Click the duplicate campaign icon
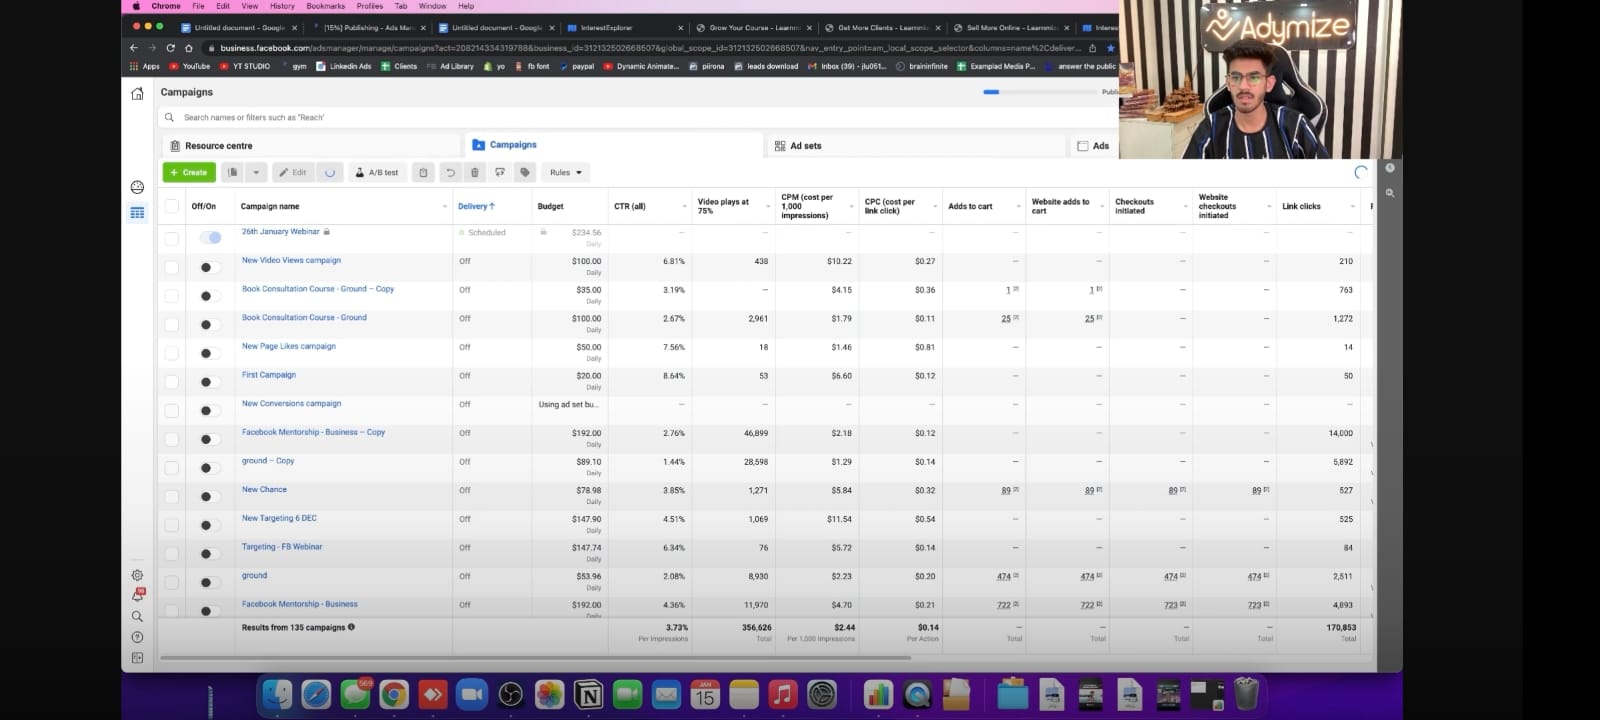Image resolution: width=1600 pixels, height=720 pixels. click(x=233, y=172)
